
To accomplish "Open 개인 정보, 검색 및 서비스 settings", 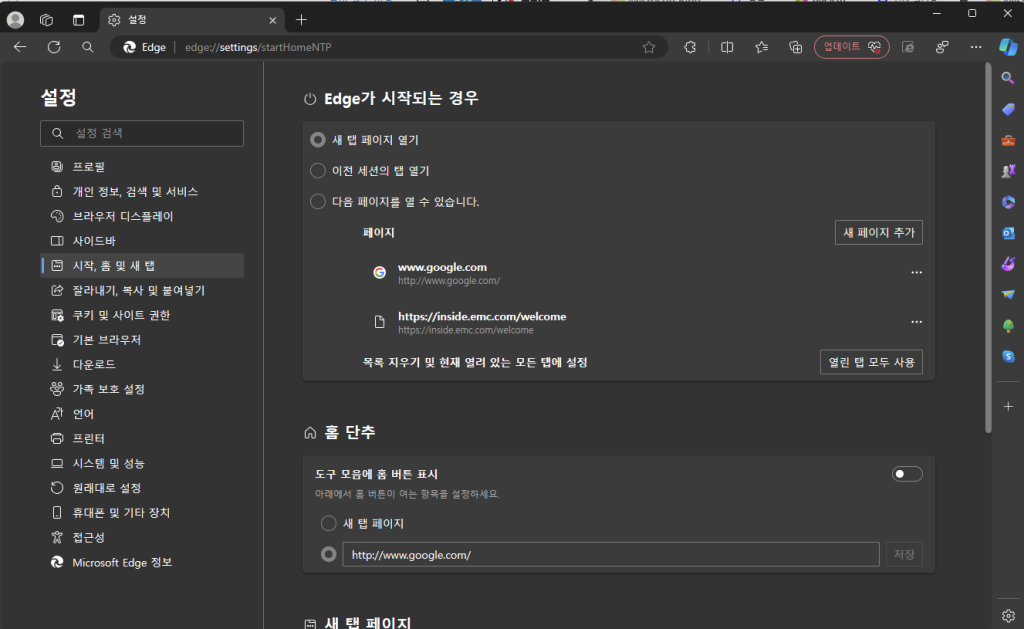I will tap(142, 191).
